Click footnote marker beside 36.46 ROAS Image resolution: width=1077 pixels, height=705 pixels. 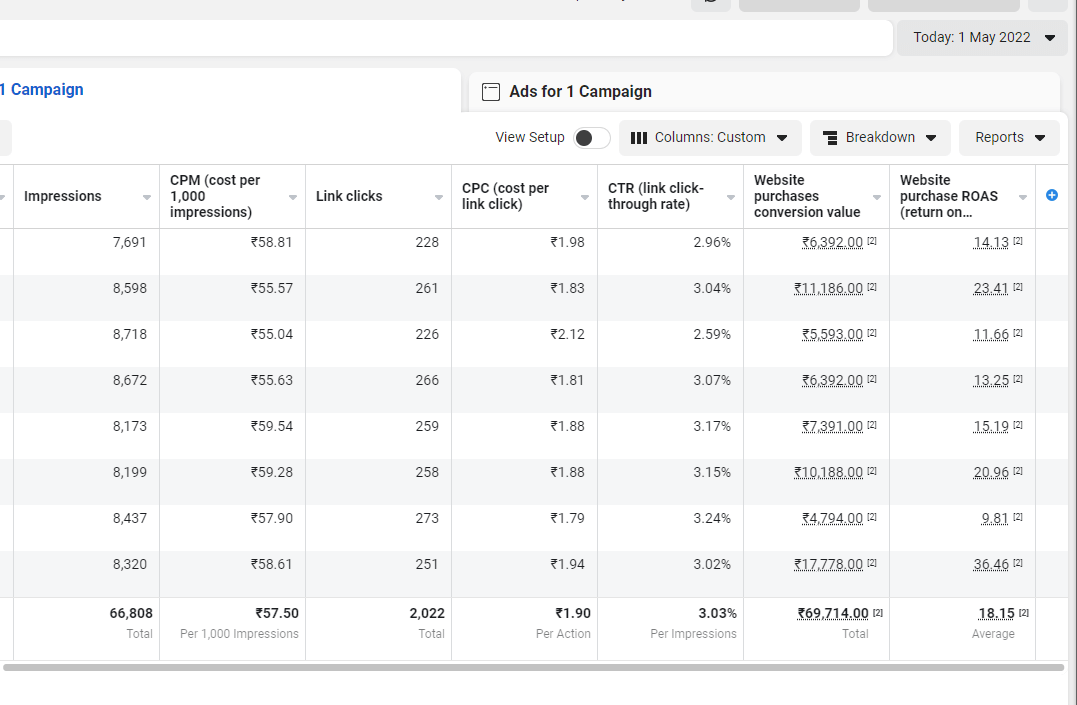coord(1018,563)
